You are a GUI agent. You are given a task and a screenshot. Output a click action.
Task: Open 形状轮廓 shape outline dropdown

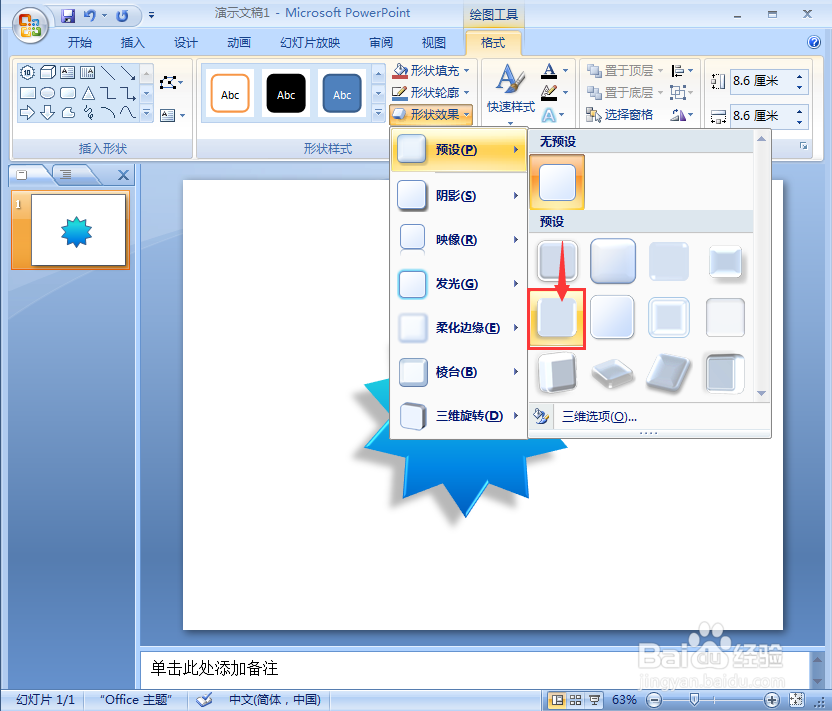[x=431, y=92]
